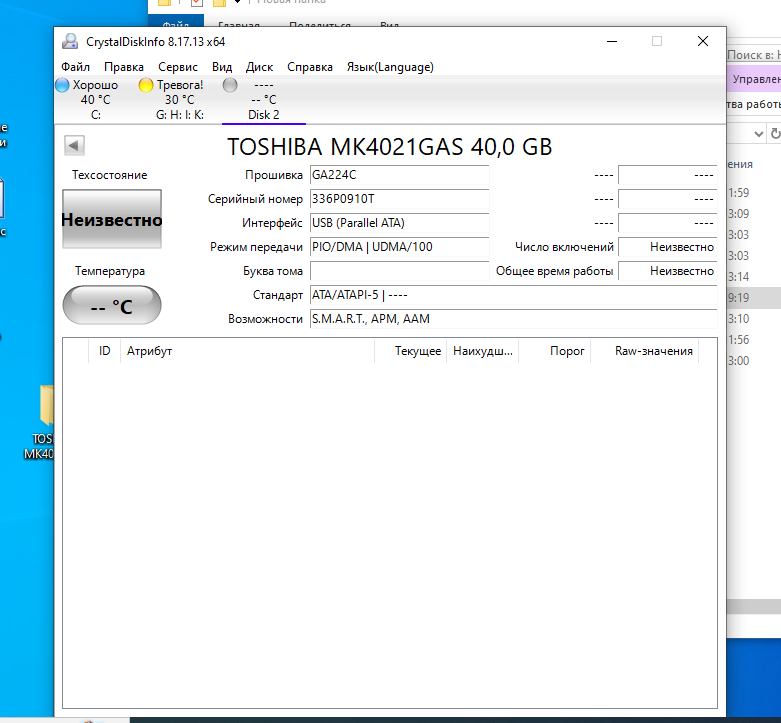Click the TOSHIBA MK4021GAS 40,0 GB title
This screenshot has height=723, width=781.
point(390,146)
